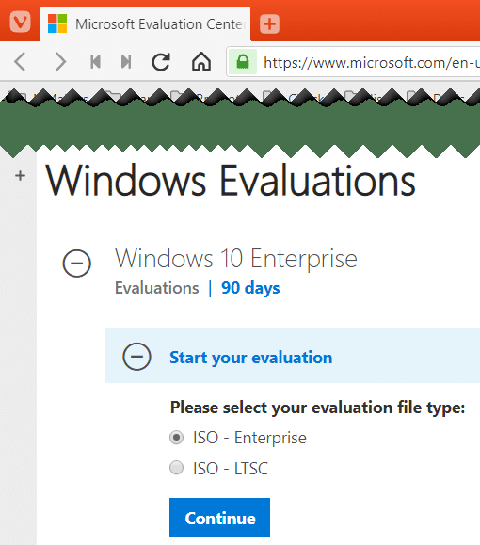This screenshot has height=545, width=480.
Task: Go back to previous page
Action: [20, 62]
